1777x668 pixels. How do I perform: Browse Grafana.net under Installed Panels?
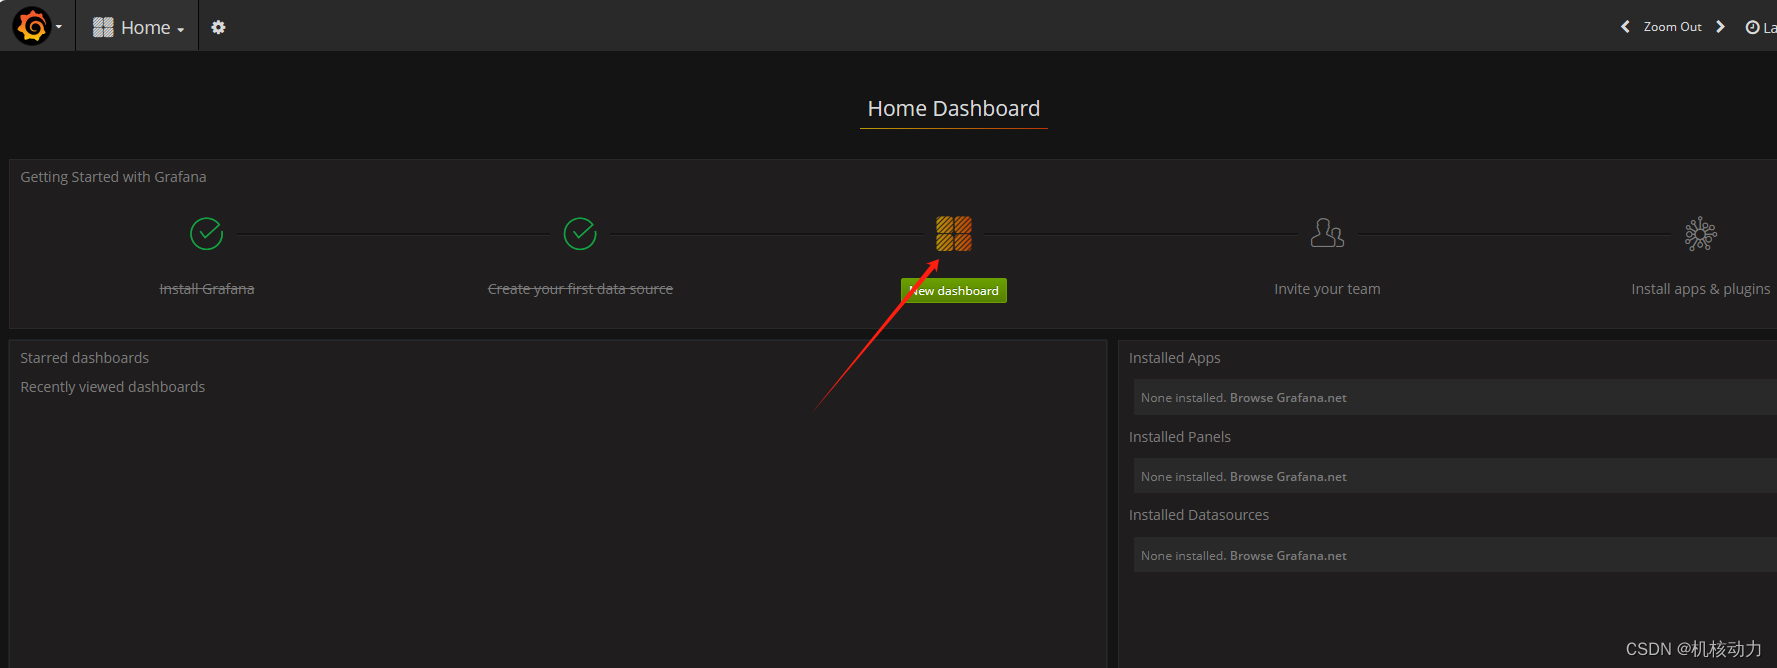pyautogui.click(x=1288, y=477)
